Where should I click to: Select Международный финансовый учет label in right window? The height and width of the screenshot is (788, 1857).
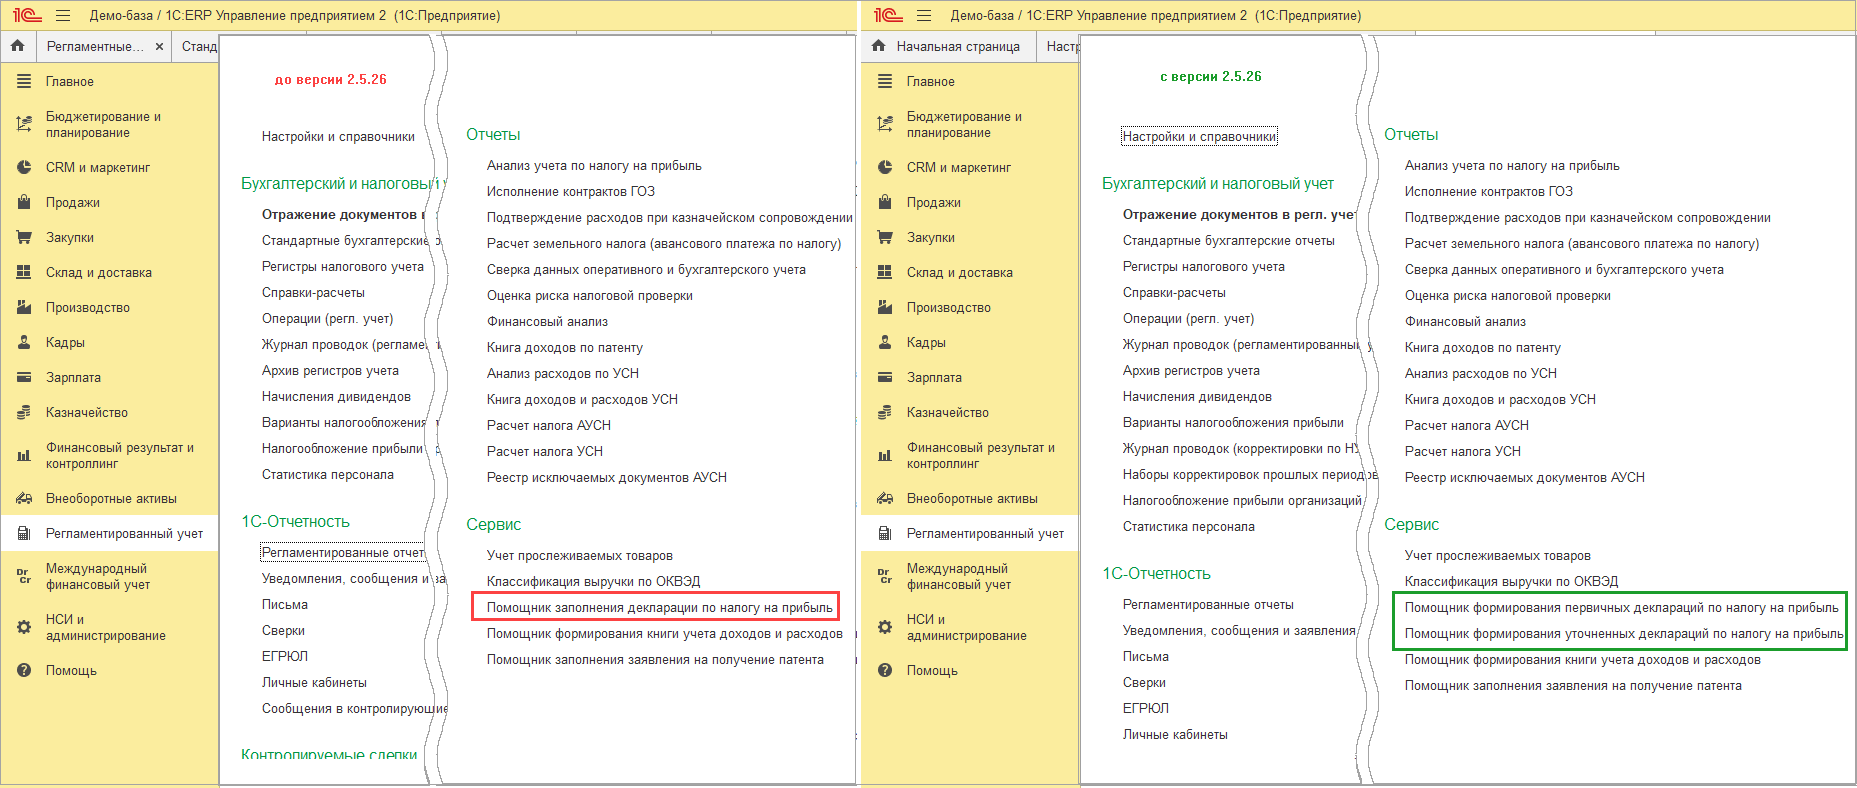click(959, 577)
